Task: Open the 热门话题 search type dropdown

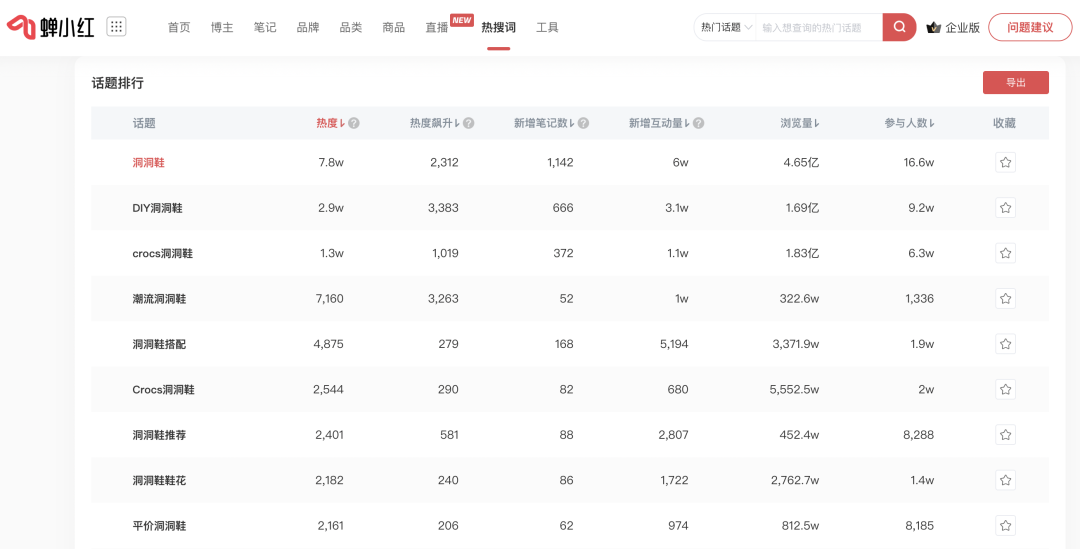Action: (x=726, y=28)
